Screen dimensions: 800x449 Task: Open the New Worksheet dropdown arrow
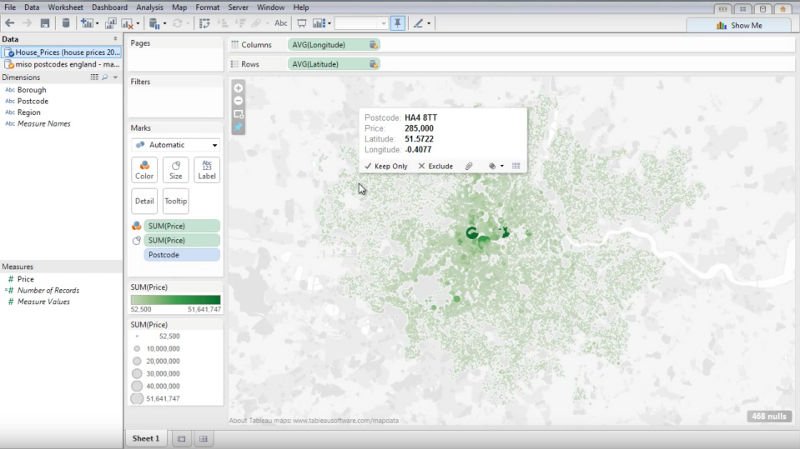click(97, 23)
